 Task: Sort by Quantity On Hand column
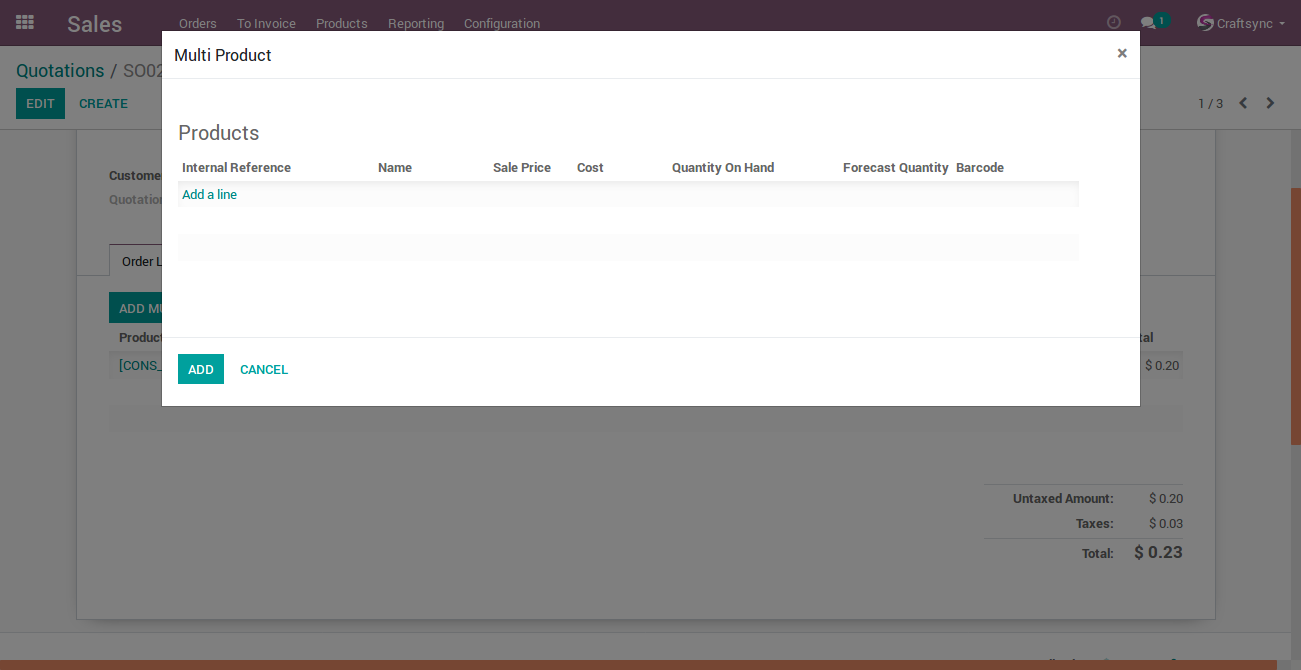point(723,168)
